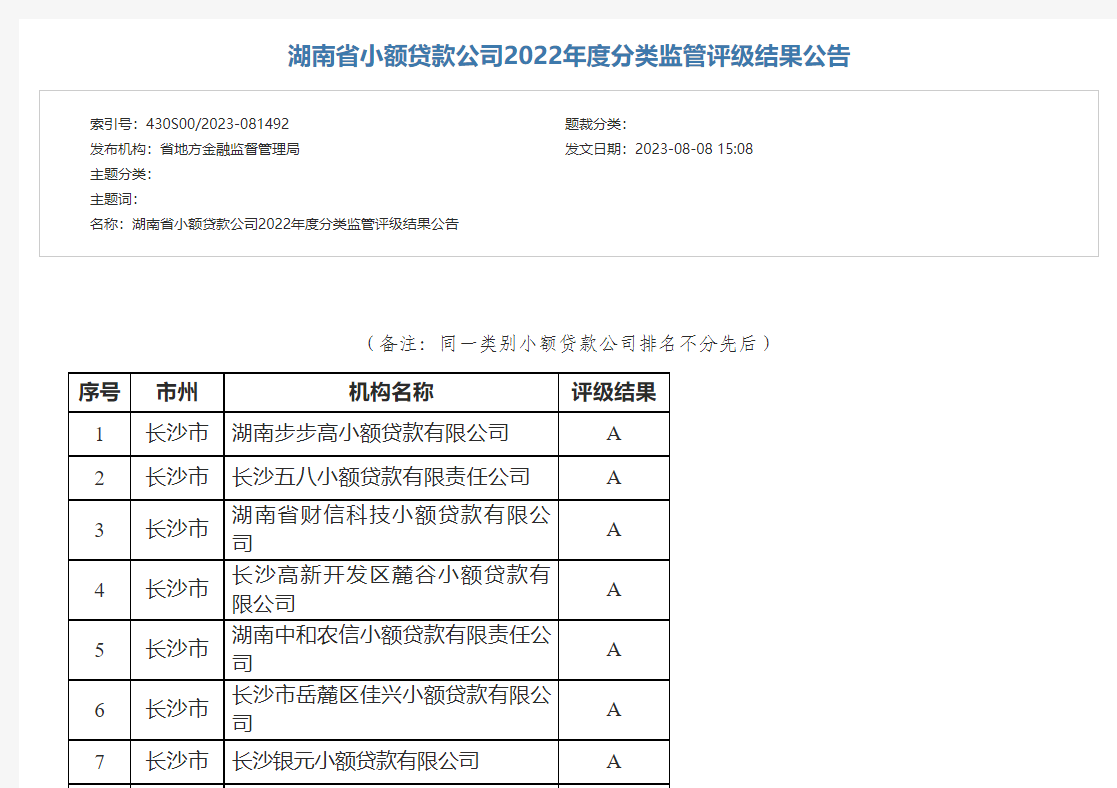Select 湖南省财信科技小额贷款有限公司 cell
Image resolution: width=1117 pixels, height=788 pixels.
390,529
